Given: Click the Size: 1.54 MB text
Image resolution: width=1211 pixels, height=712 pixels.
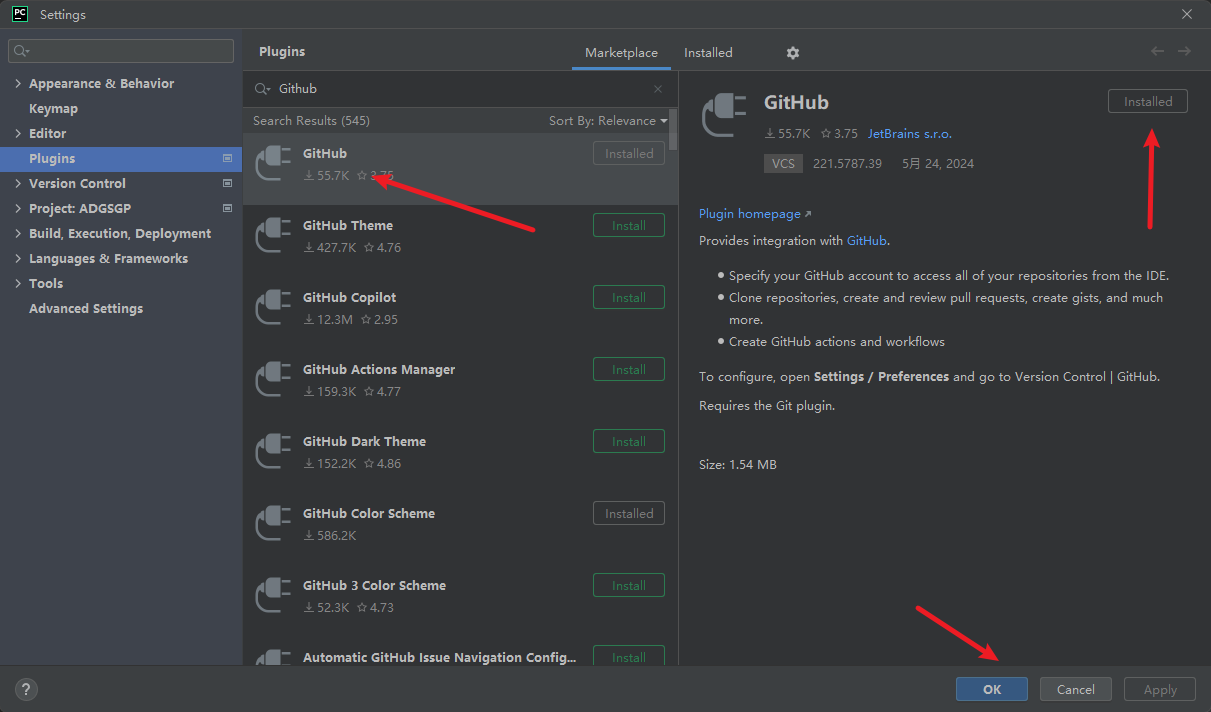Looking at the screenshot, I should pos(738,465).
